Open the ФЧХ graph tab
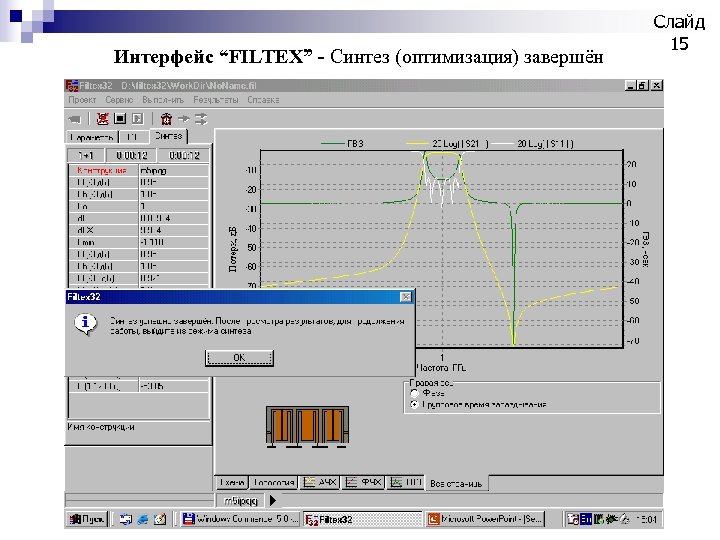 pyautogui.click(x=363, y=483)
